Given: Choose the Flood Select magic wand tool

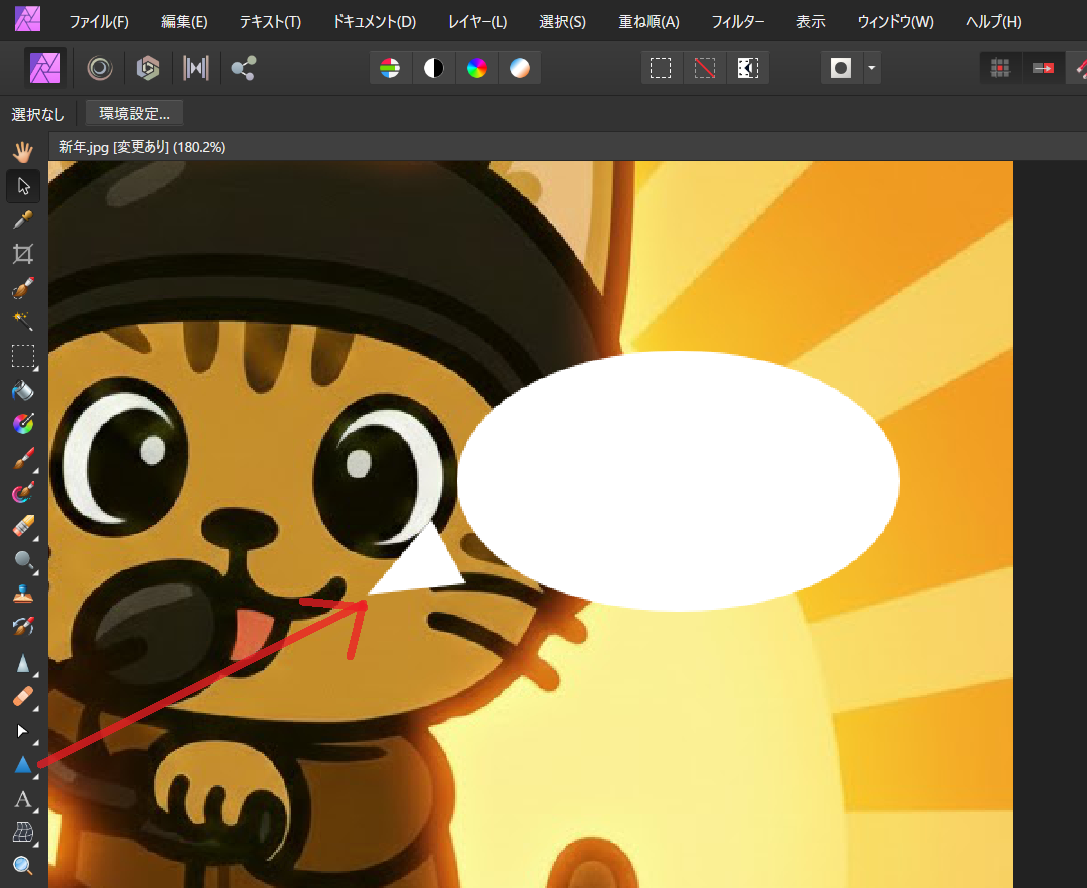Looking at the screenshot, I should (23, 322).
